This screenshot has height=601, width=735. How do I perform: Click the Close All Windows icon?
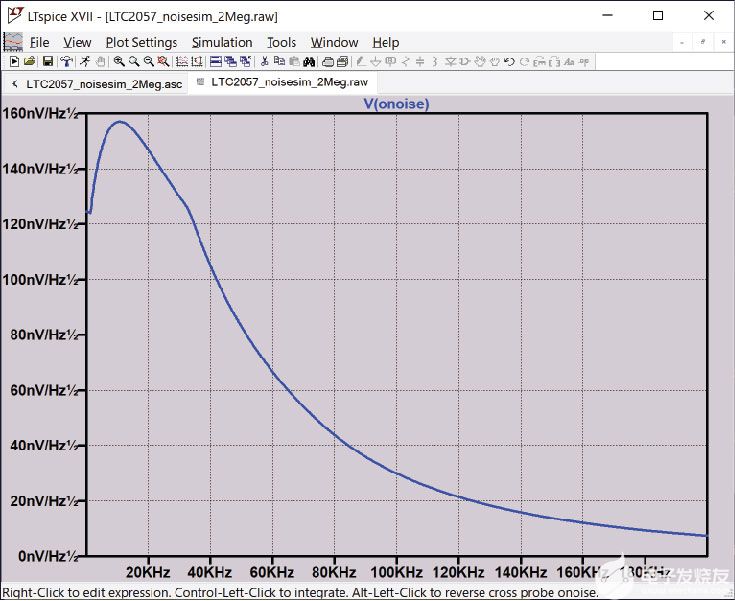tap(246, 61)
